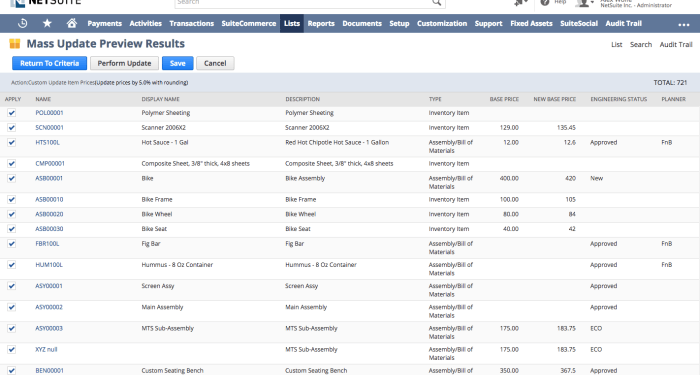Click the Mass Update page icon
Image resolution: width=700 pixels, height=375 pixels.
pyautogui.click(x=15, y=44)
